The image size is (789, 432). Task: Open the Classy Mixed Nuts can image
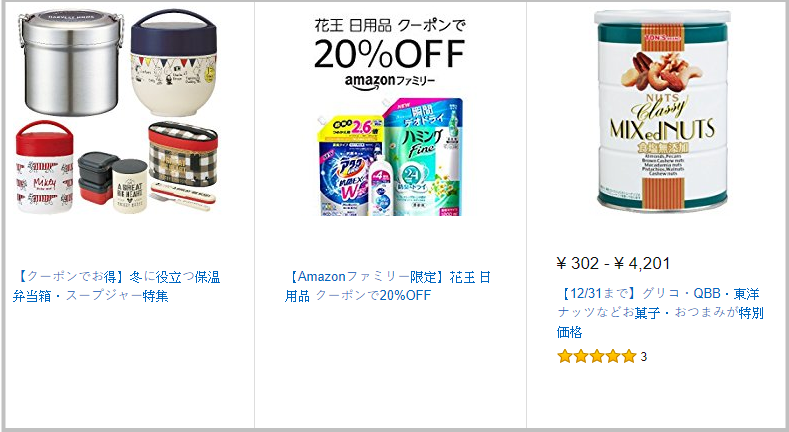662,110
